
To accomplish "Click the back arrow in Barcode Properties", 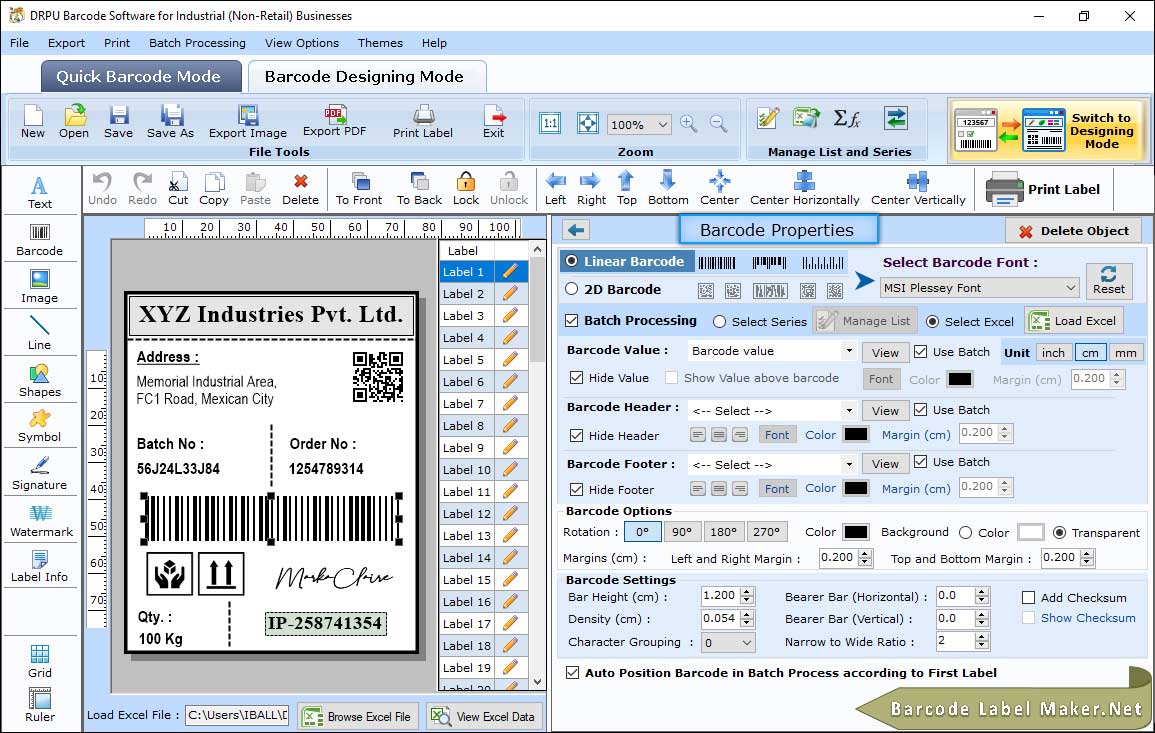I will click(x=576, y=231).
